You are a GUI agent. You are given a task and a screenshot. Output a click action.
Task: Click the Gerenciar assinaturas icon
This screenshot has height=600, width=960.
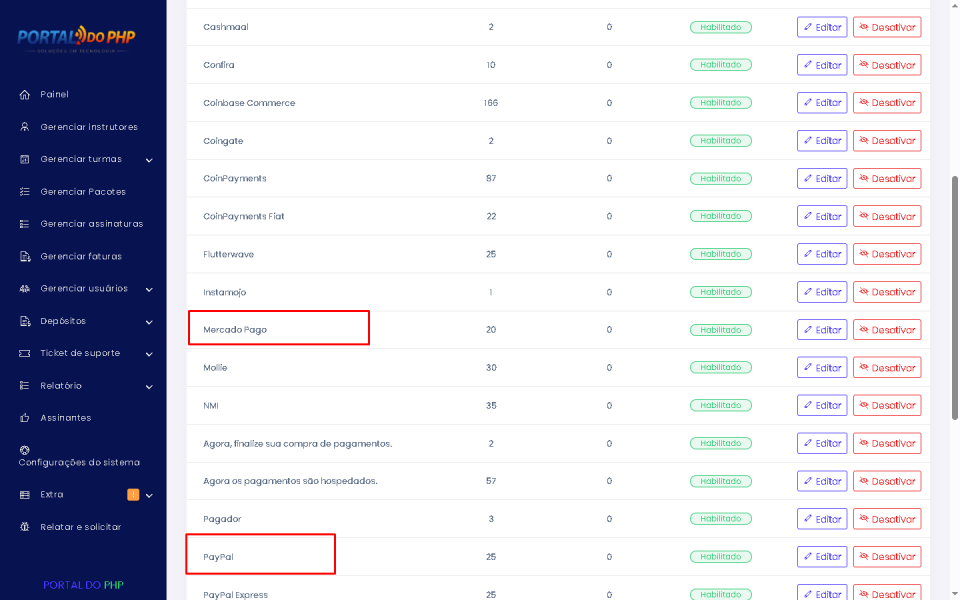pos(24,224)
